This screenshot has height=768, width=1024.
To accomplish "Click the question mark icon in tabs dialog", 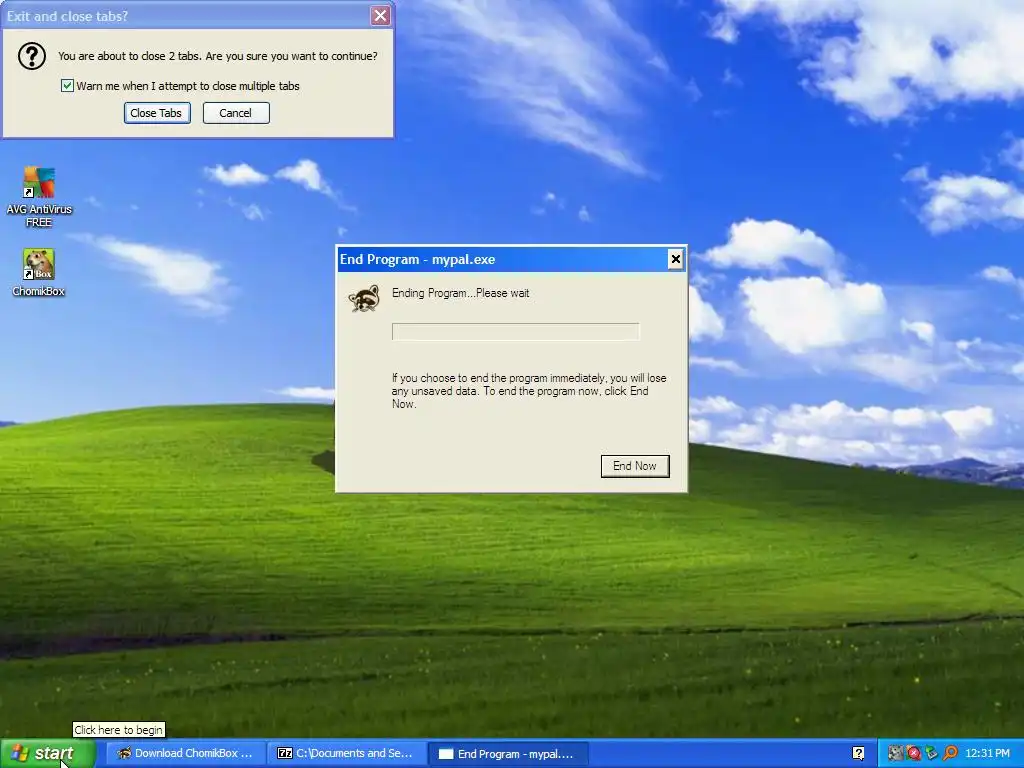I will [31, 56].
